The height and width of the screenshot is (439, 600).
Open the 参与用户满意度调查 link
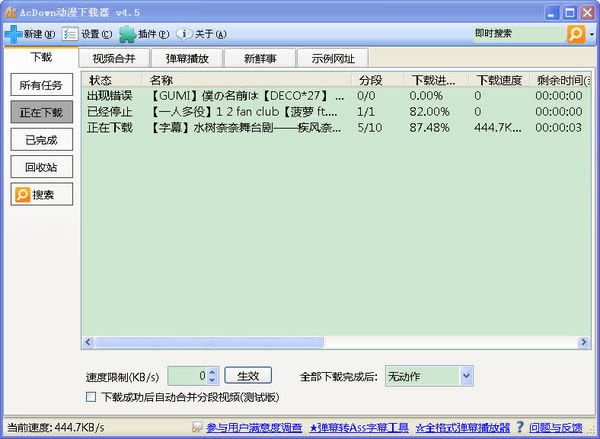tap(254, 428)
